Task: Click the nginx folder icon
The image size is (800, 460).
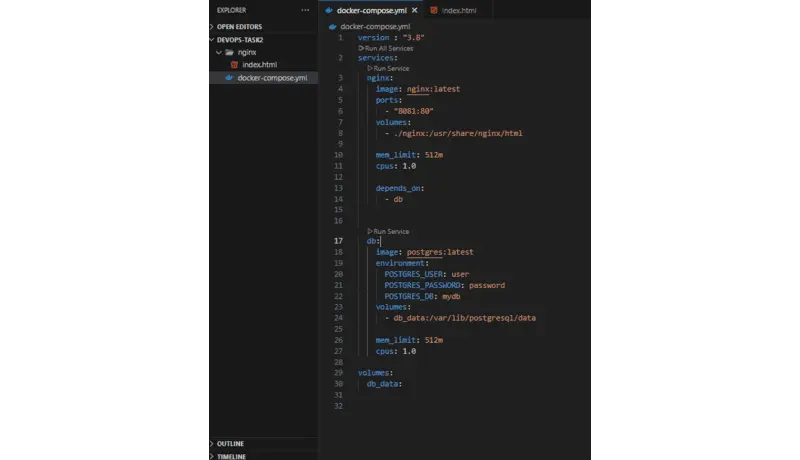Action: [x=230, y=53]
